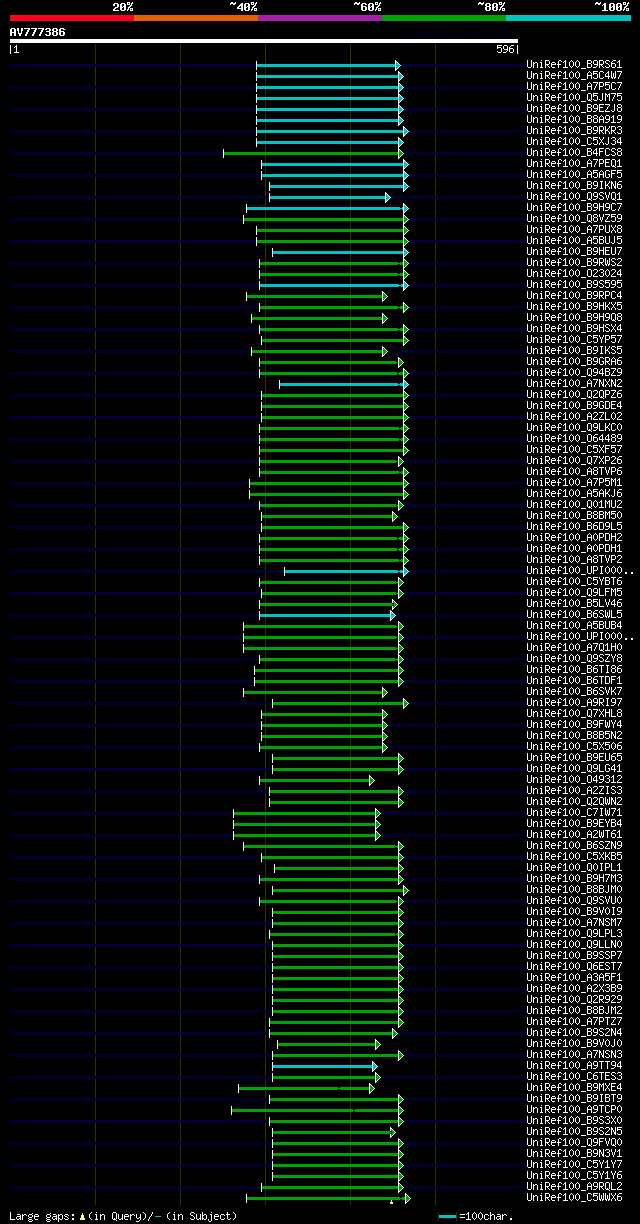This screenshot has width=640, height=1224.
Task: Select the UniRef100_A5AKJ6 label
Action: [574, 493]
